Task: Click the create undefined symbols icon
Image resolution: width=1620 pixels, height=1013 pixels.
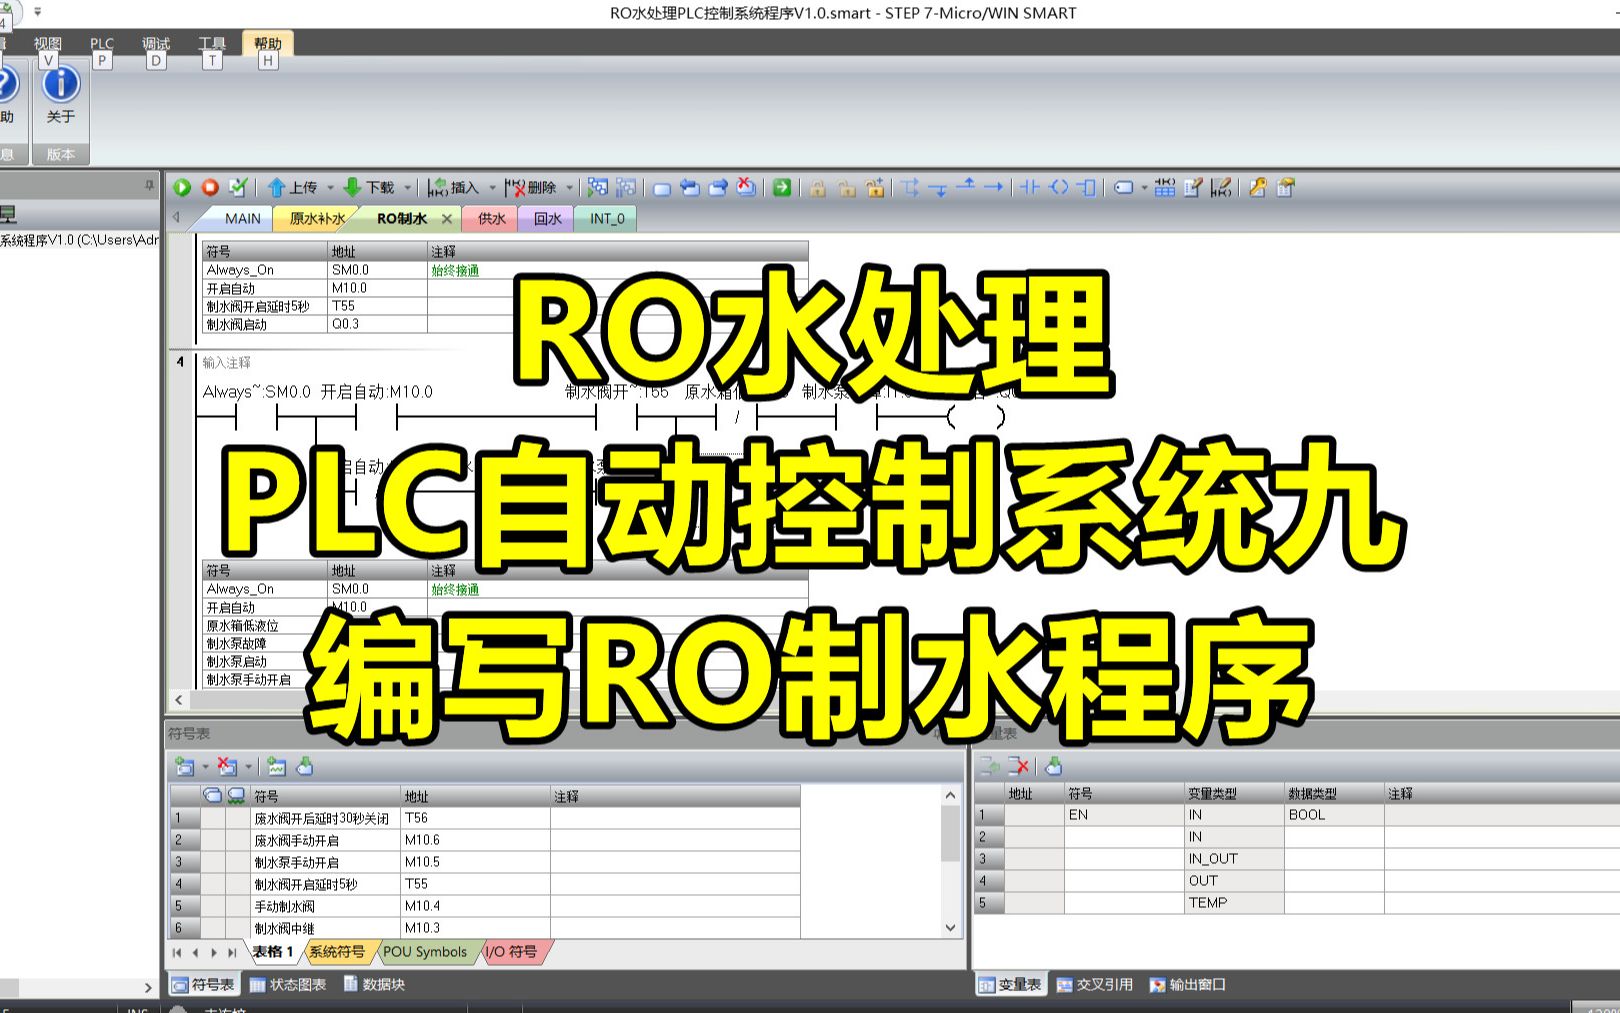Action: [276, 767]
